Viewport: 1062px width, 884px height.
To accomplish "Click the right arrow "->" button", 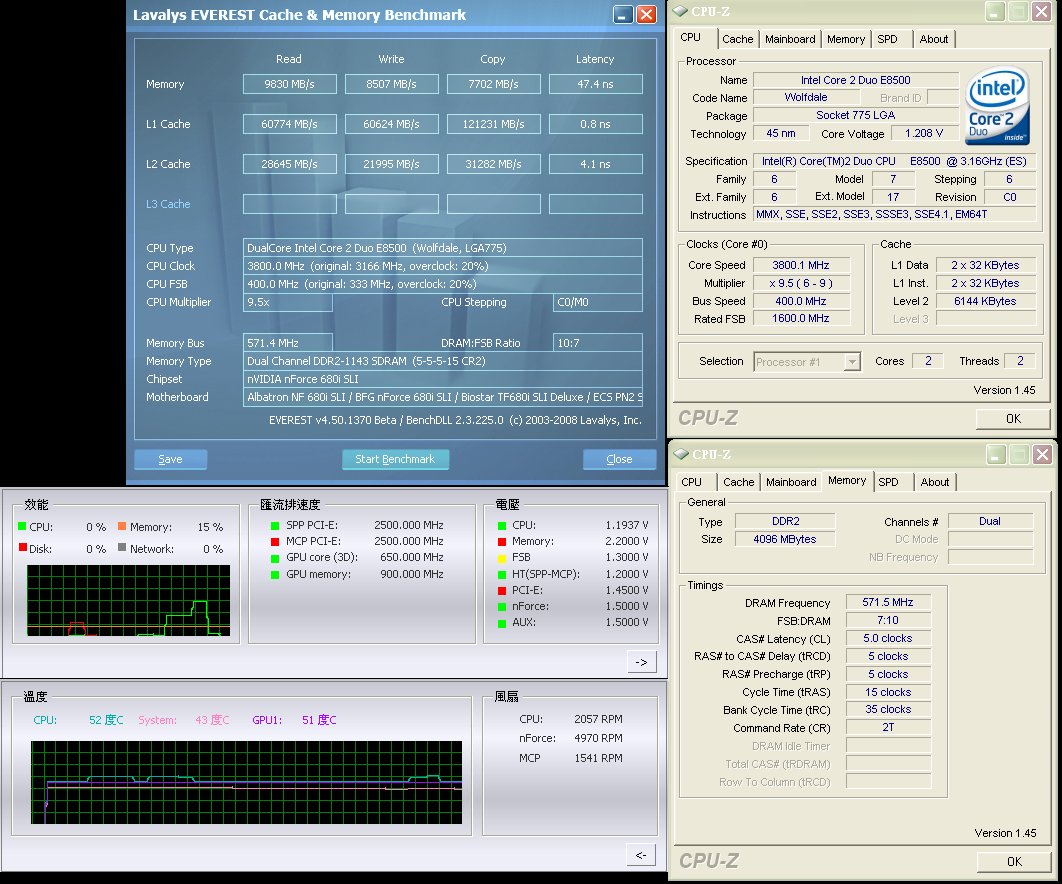I will click(641, 662).
